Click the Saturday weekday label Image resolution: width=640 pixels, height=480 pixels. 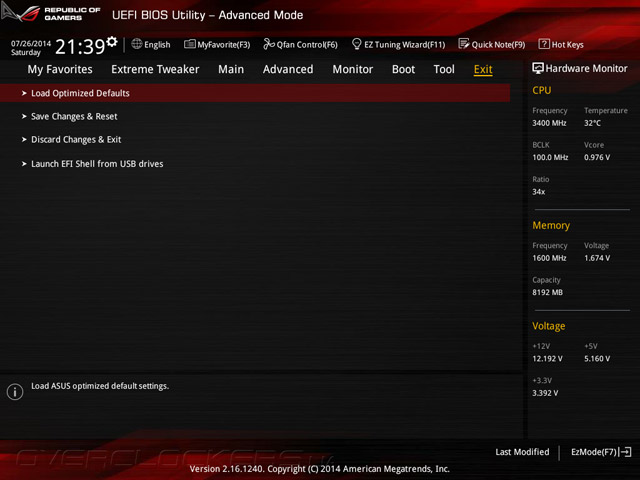26,52
